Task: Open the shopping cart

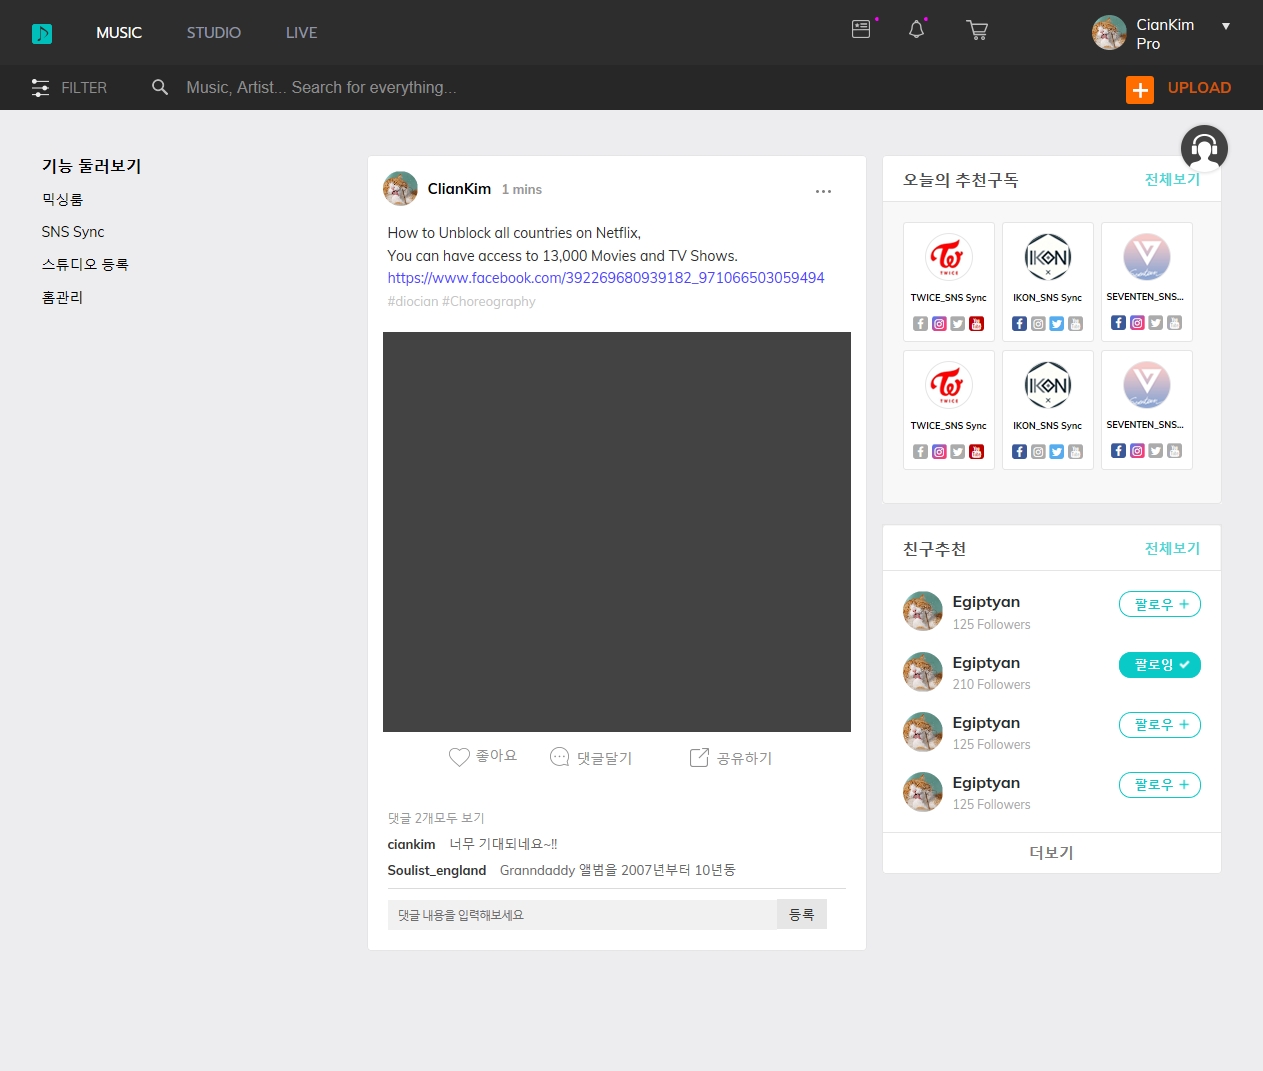Action: tap(977, 30)
